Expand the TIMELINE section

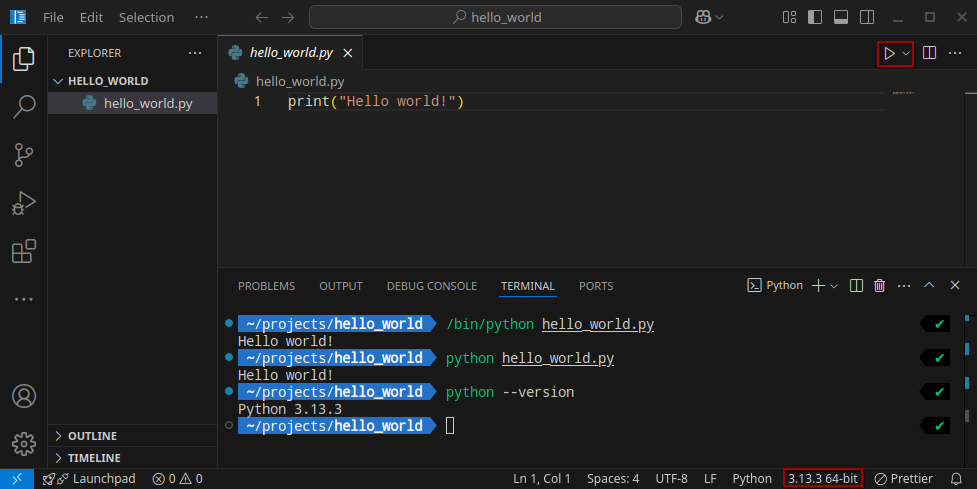(132, 458)
